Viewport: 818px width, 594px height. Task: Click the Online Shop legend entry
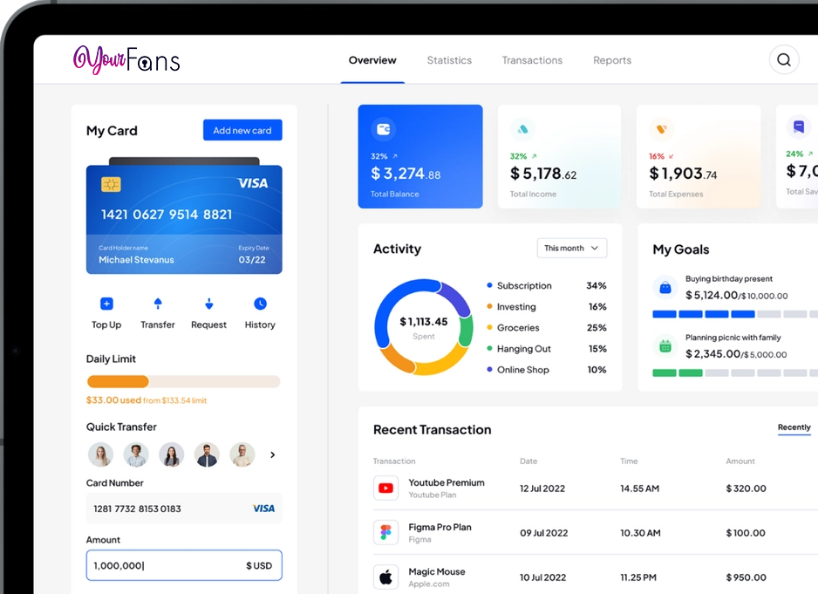546,369
